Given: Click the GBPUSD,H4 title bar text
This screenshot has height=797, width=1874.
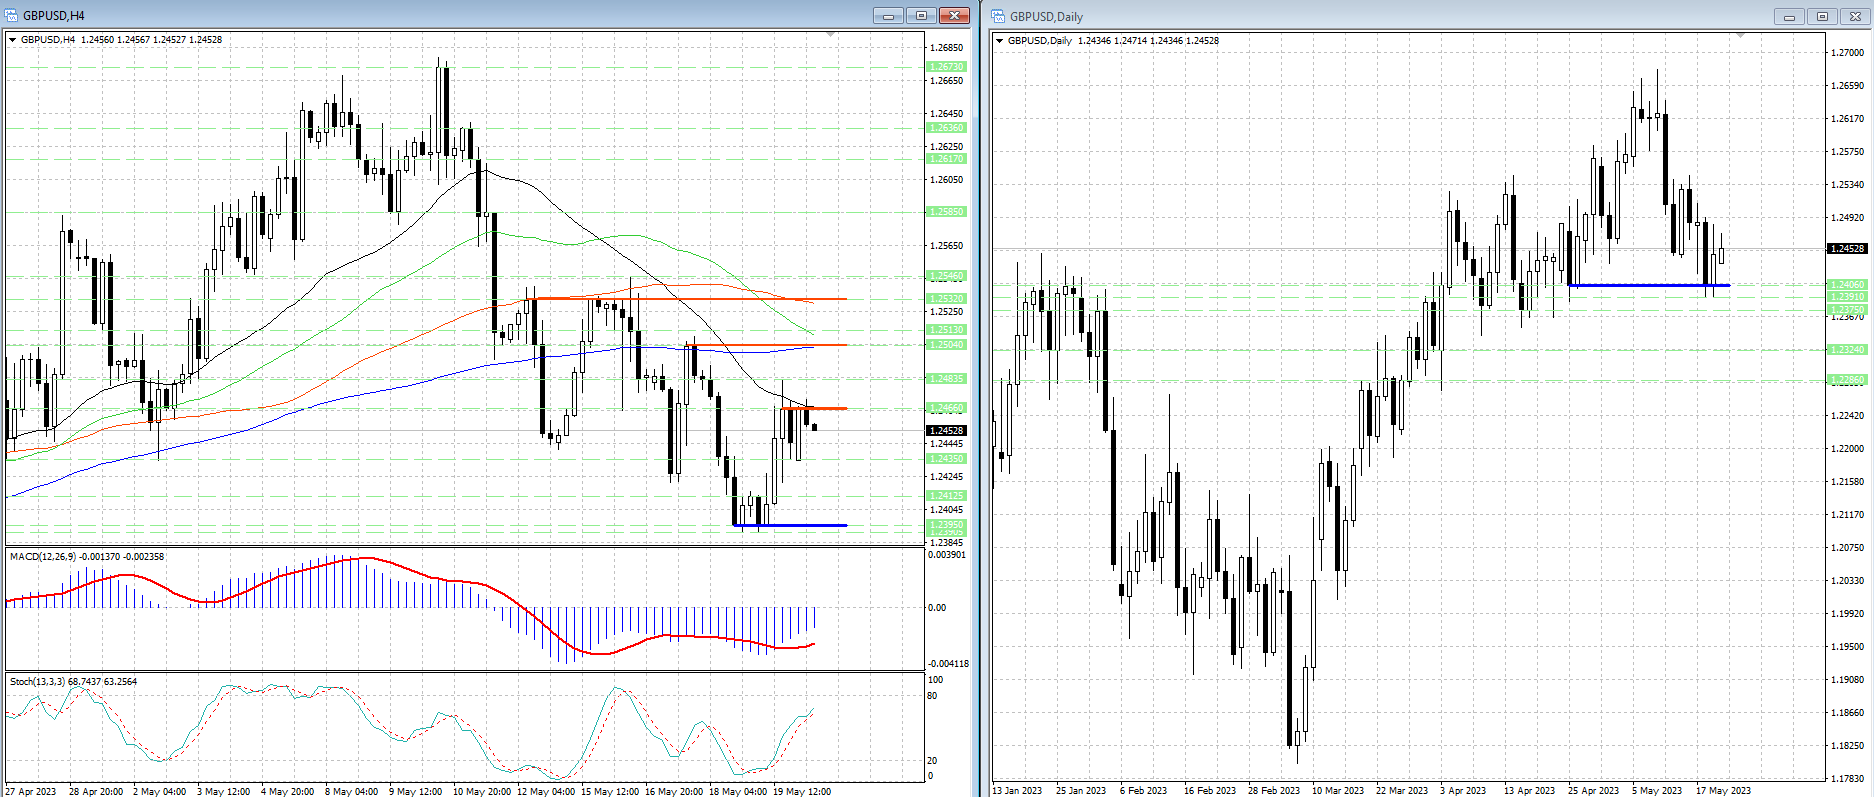Looking at the screenshot, I should pyautogui.click(x=54, y=15).
